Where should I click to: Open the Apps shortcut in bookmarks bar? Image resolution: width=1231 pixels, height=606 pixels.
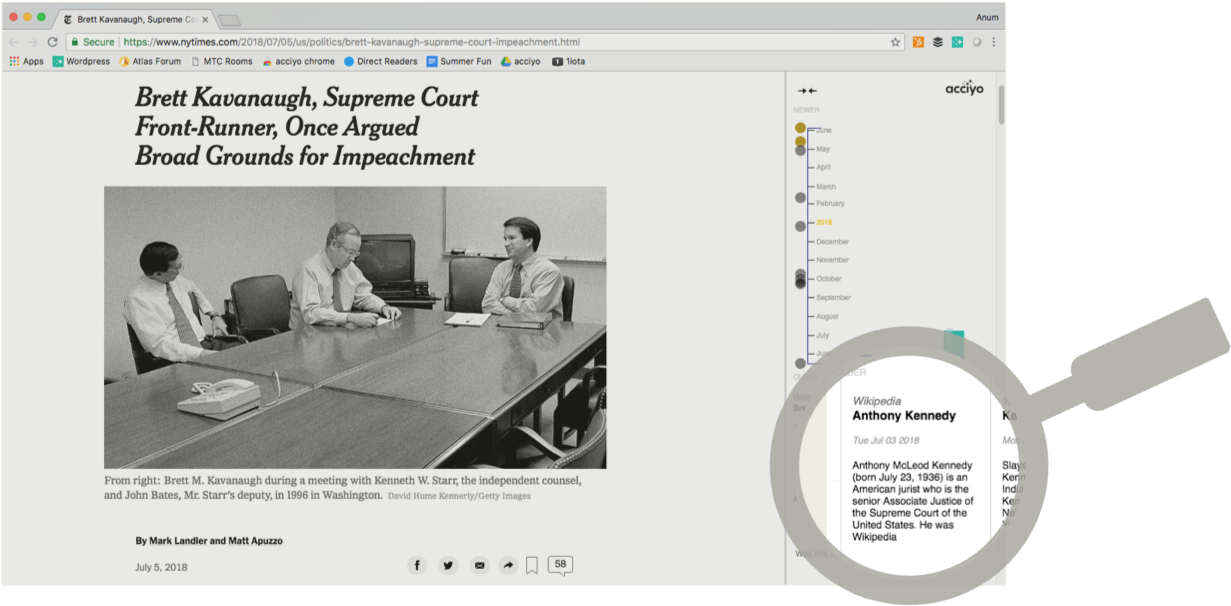[x=27, y=61]
